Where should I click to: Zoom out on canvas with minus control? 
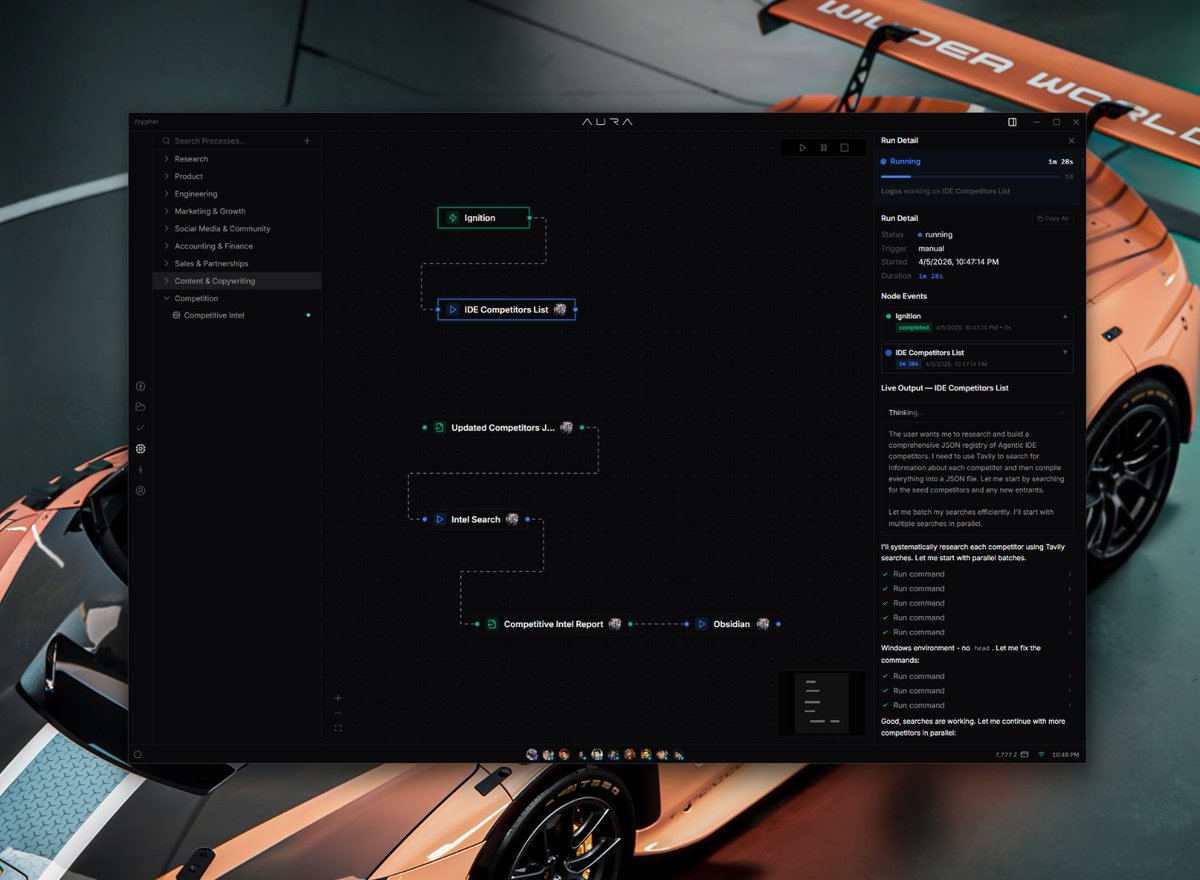(x=338, y=713)
